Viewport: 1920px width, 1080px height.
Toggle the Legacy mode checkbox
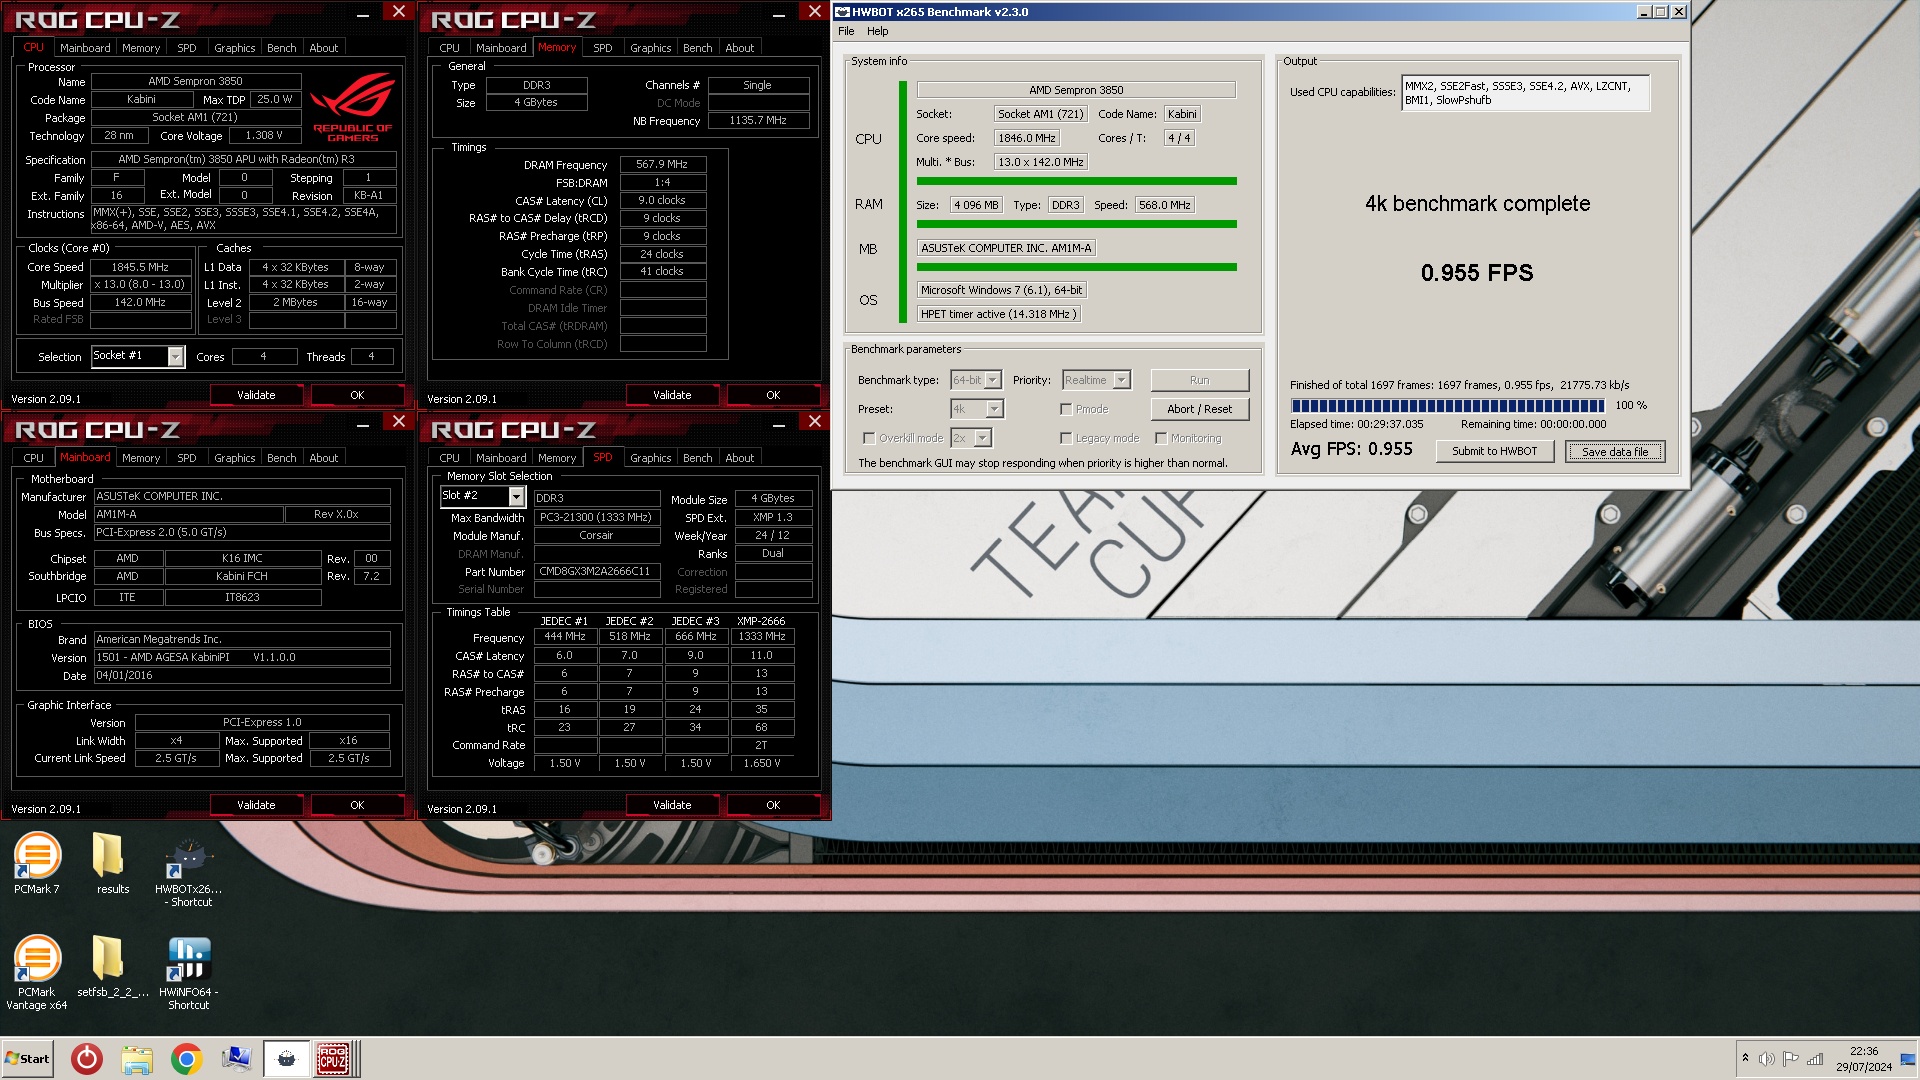(x=1066, y=438)
